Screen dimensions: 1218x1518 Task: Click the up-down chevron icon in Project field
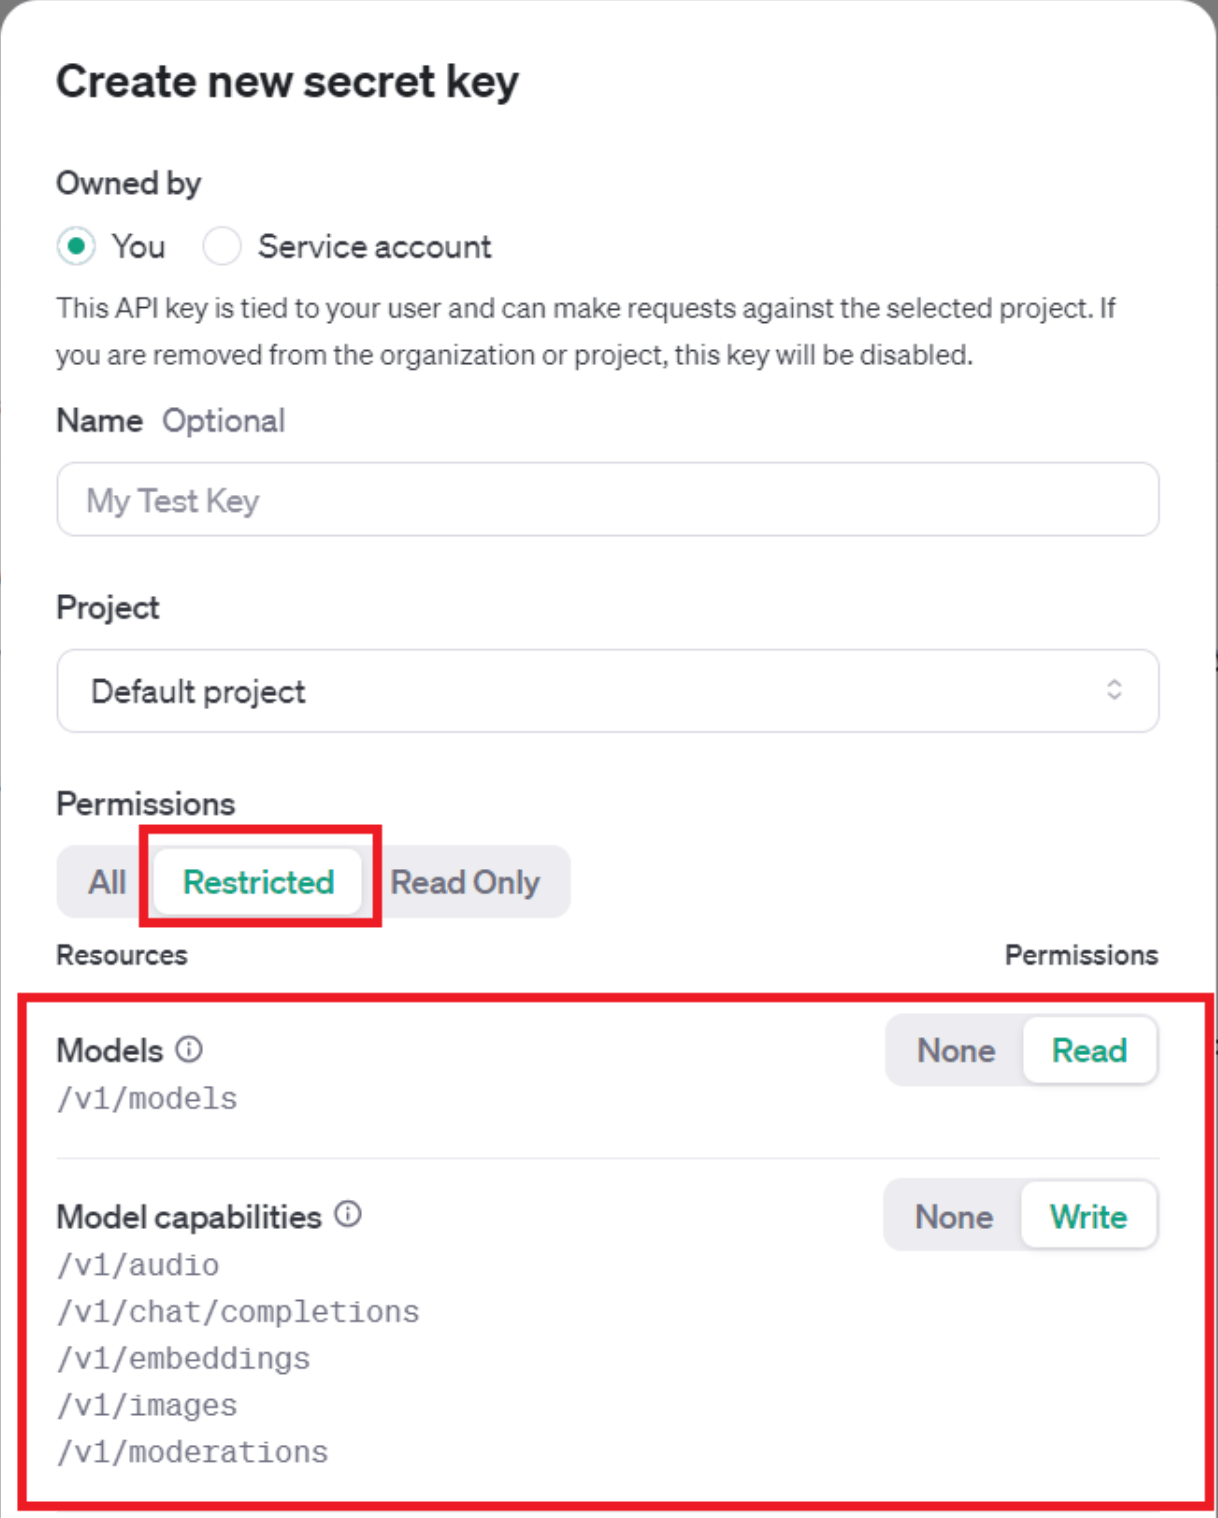(1114, 690)
